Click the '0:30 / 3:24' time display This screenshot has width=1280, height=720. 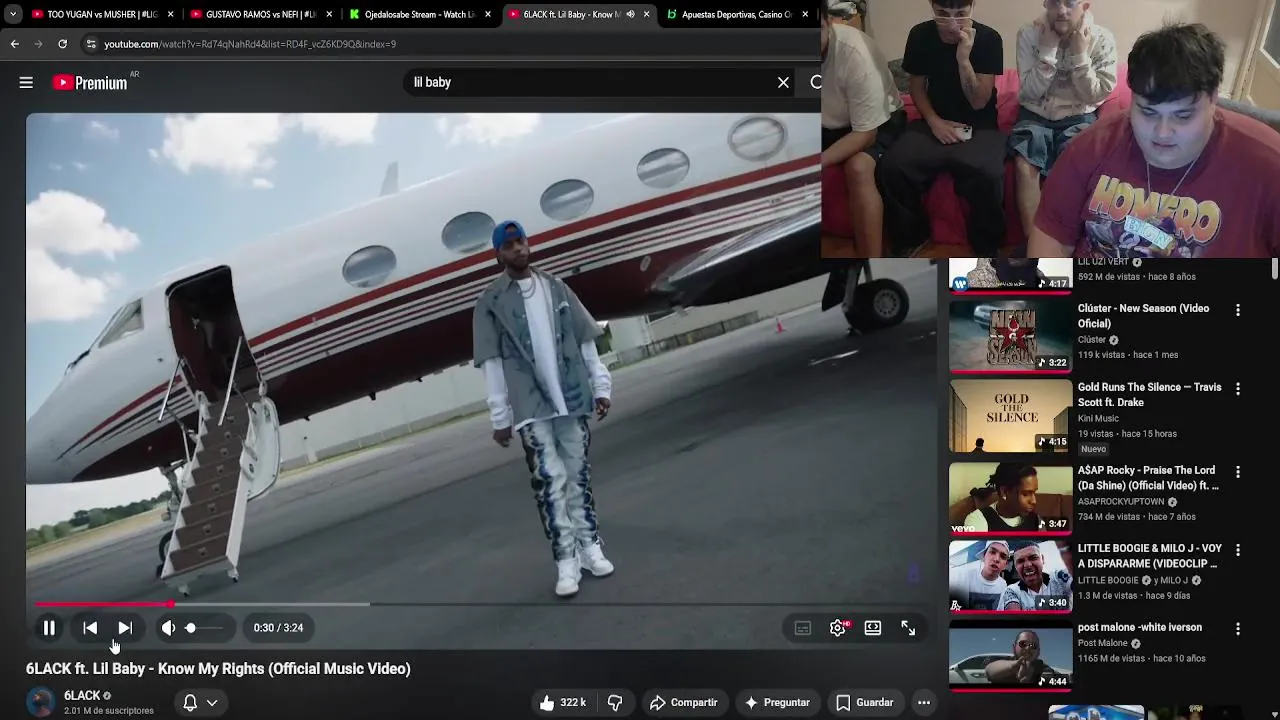pos(278,628)
